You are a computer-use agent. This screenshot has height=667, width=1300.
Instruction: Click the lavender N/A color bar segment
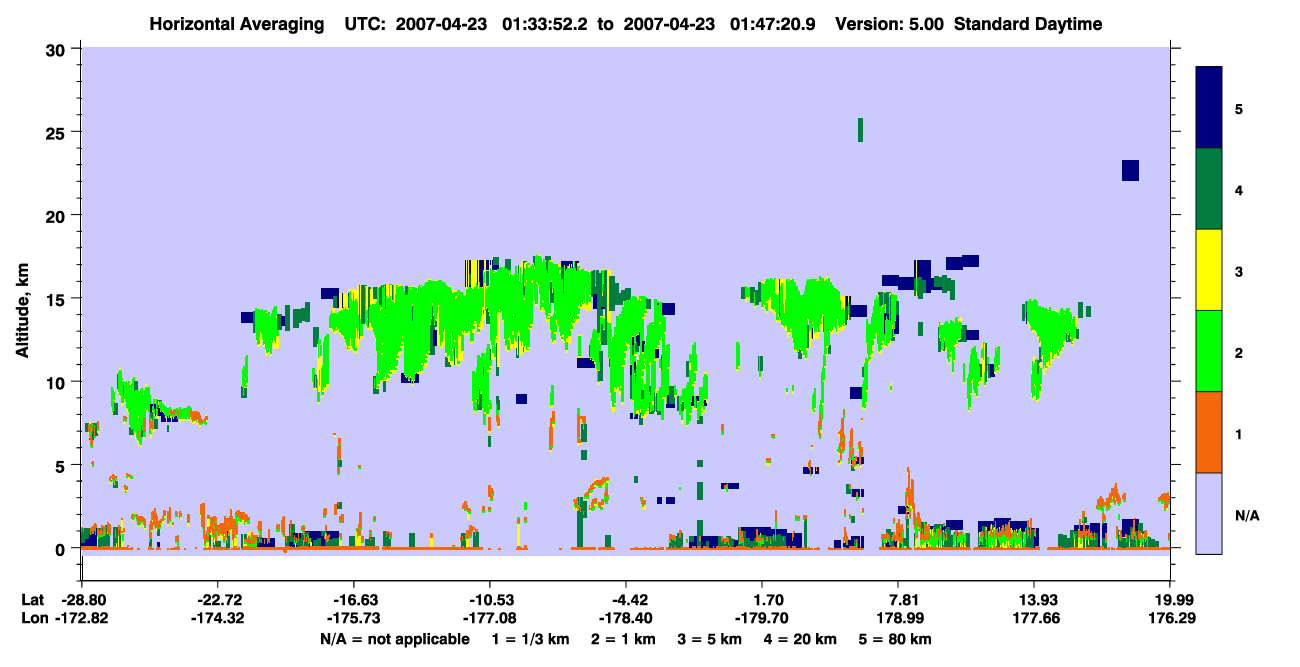[1210, 513]
